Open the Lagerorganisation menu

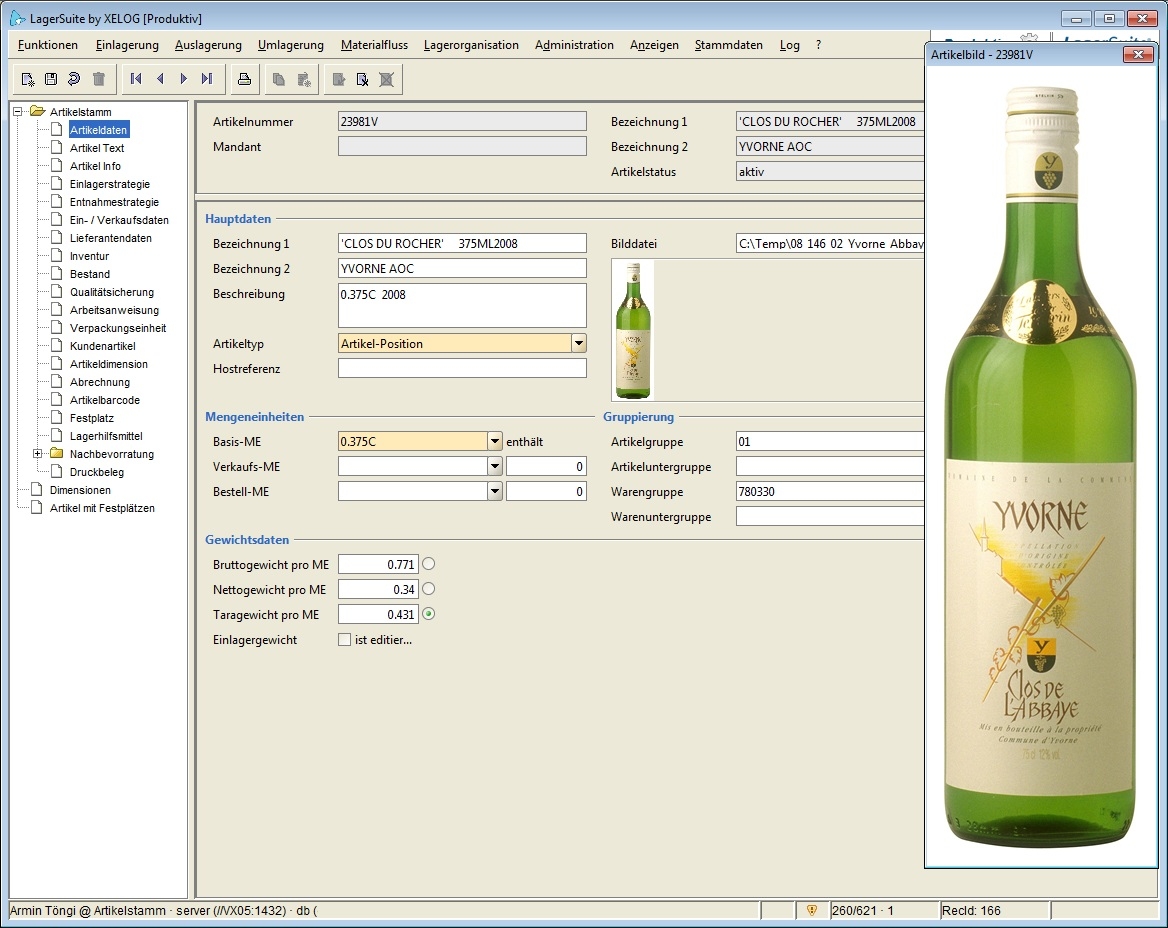(471, 45)
